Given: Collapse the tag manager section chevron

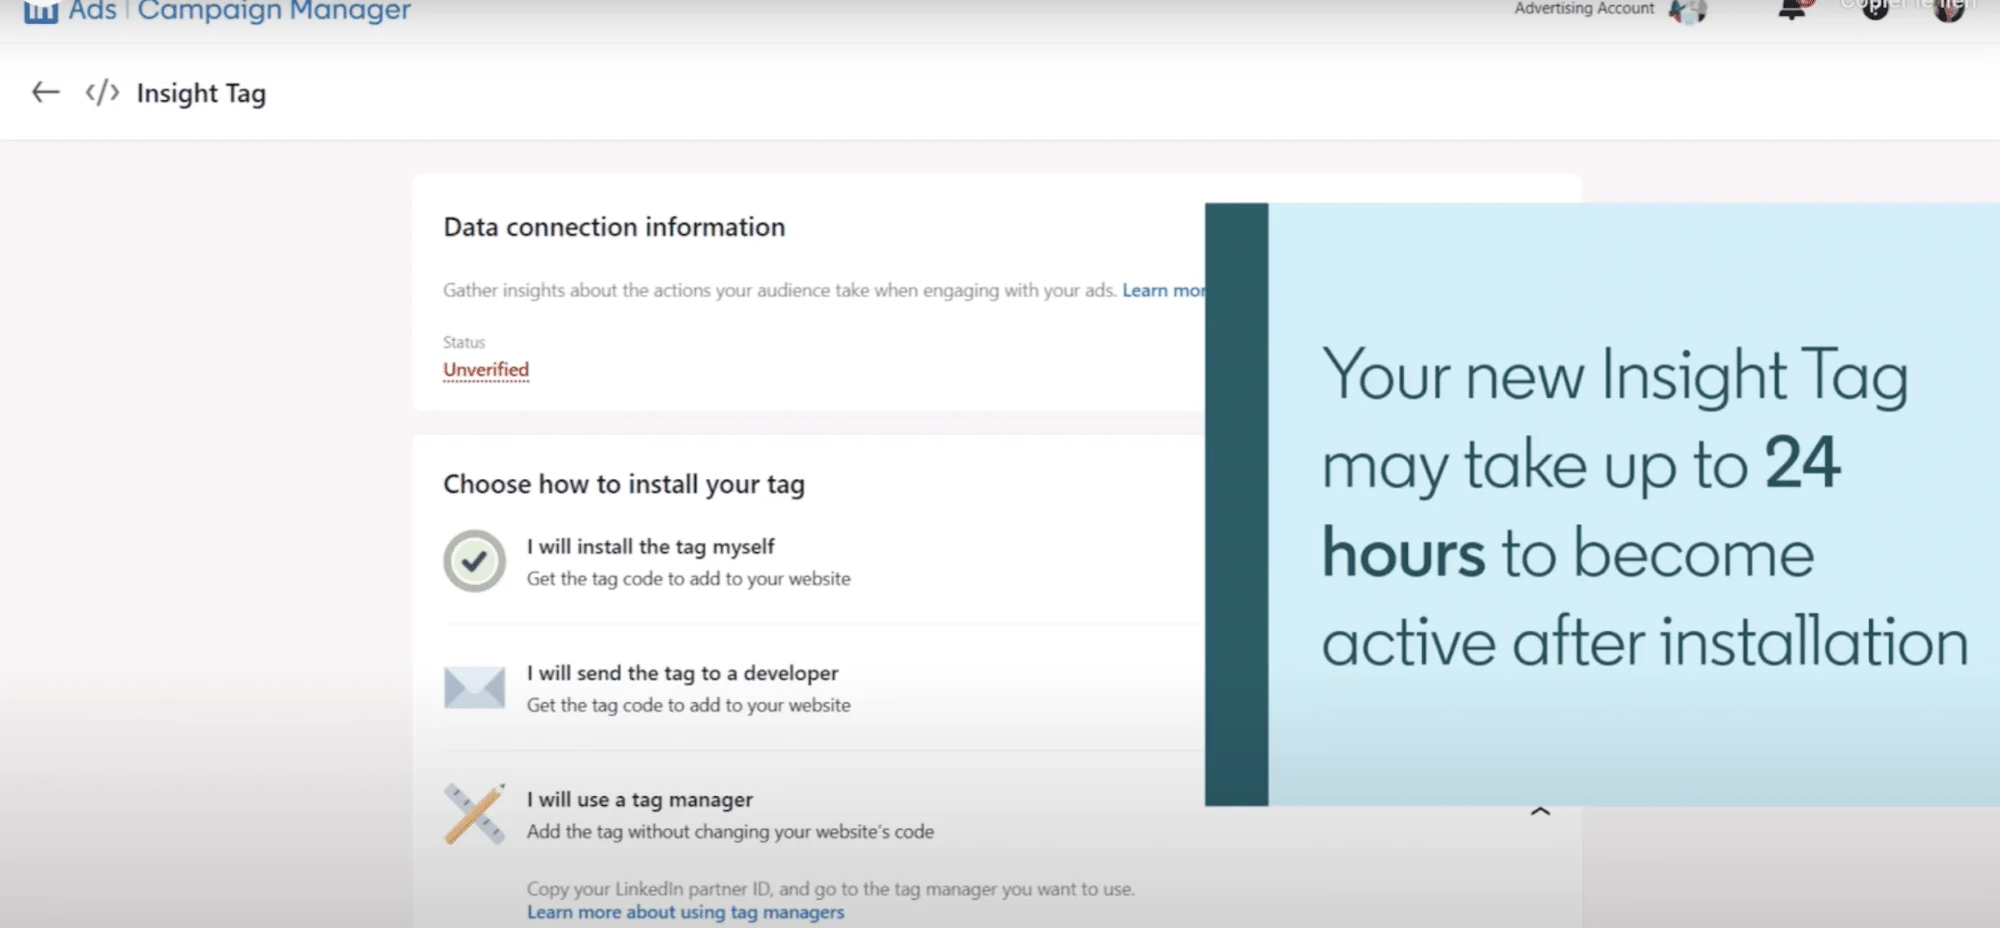Looking at the screenshot, I should [x=1540, y=812].
